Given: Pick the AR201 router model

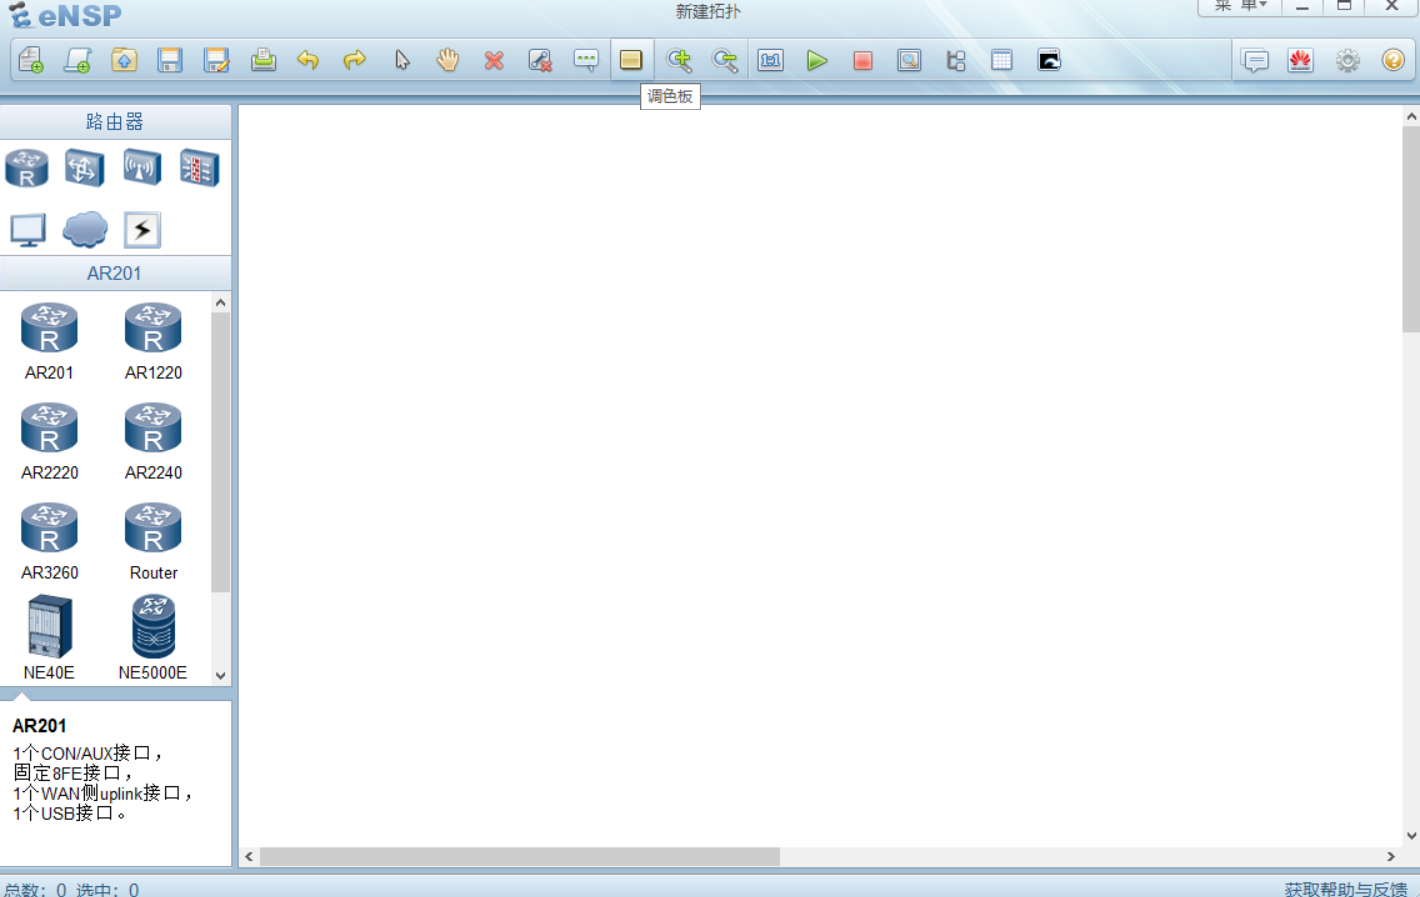Looking at the screenshot, I should [49, 342].
